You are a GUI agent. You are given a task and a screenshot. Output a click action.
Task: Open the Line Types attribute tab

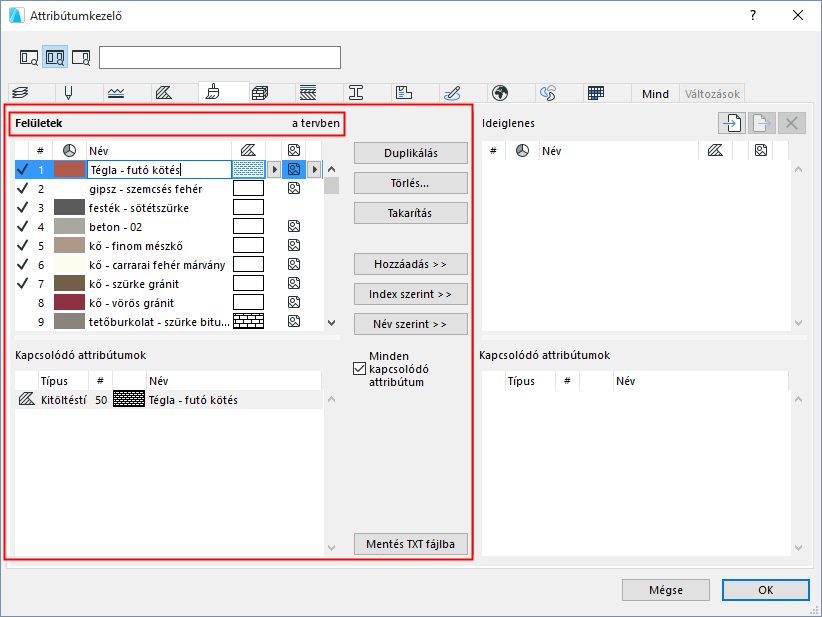pyautogui.click(x=116, y=93)
